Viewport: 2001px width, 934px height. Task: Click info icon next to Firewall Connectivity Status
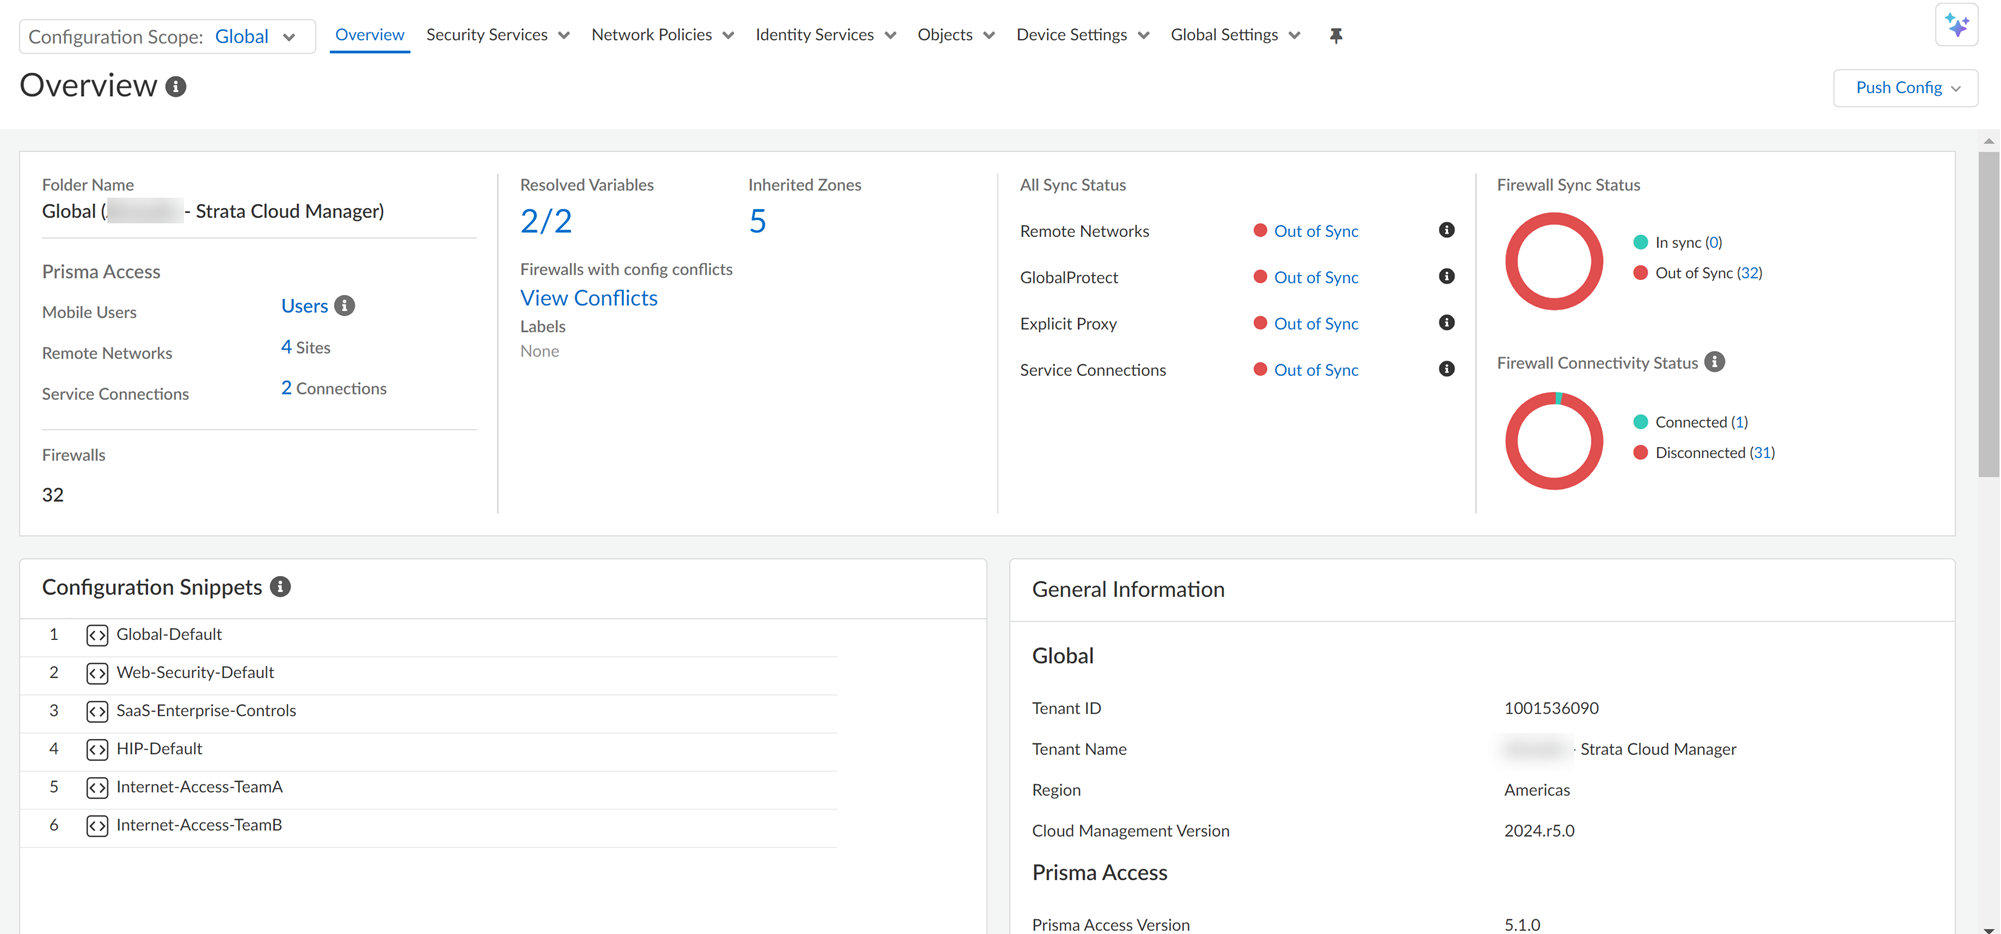pyautogui.click(x=1714, y=362)
